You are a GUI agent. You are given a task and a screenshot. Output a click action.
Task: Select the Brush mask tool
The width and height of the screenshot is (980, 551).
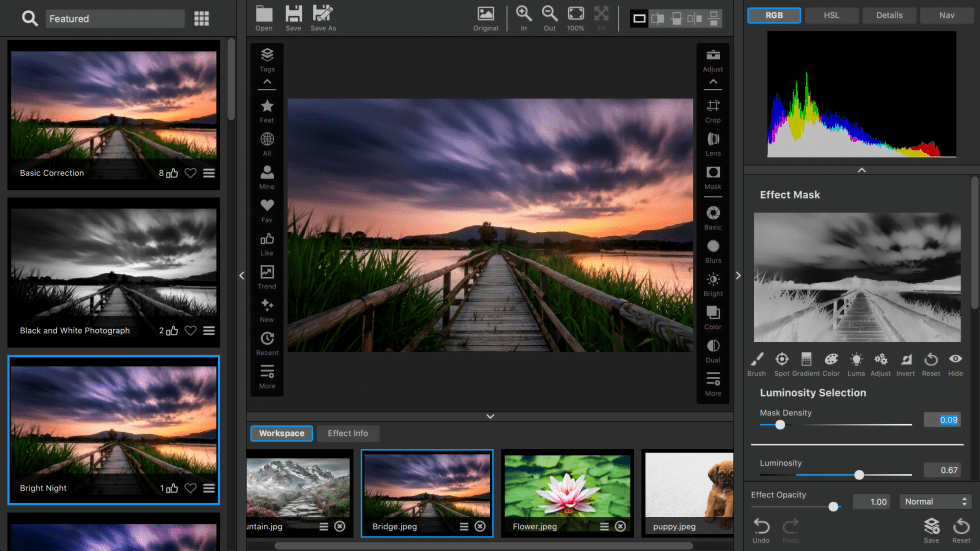(x=756, y=359)
